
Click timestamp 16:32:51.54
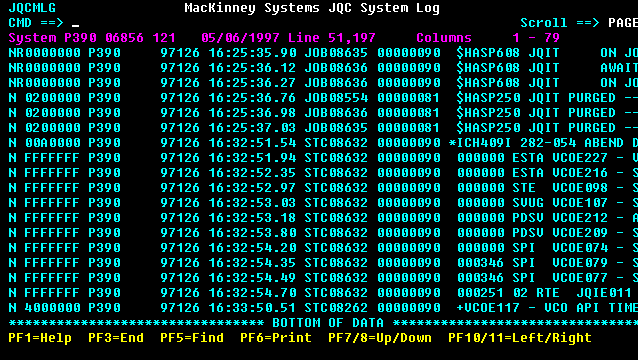252,143
